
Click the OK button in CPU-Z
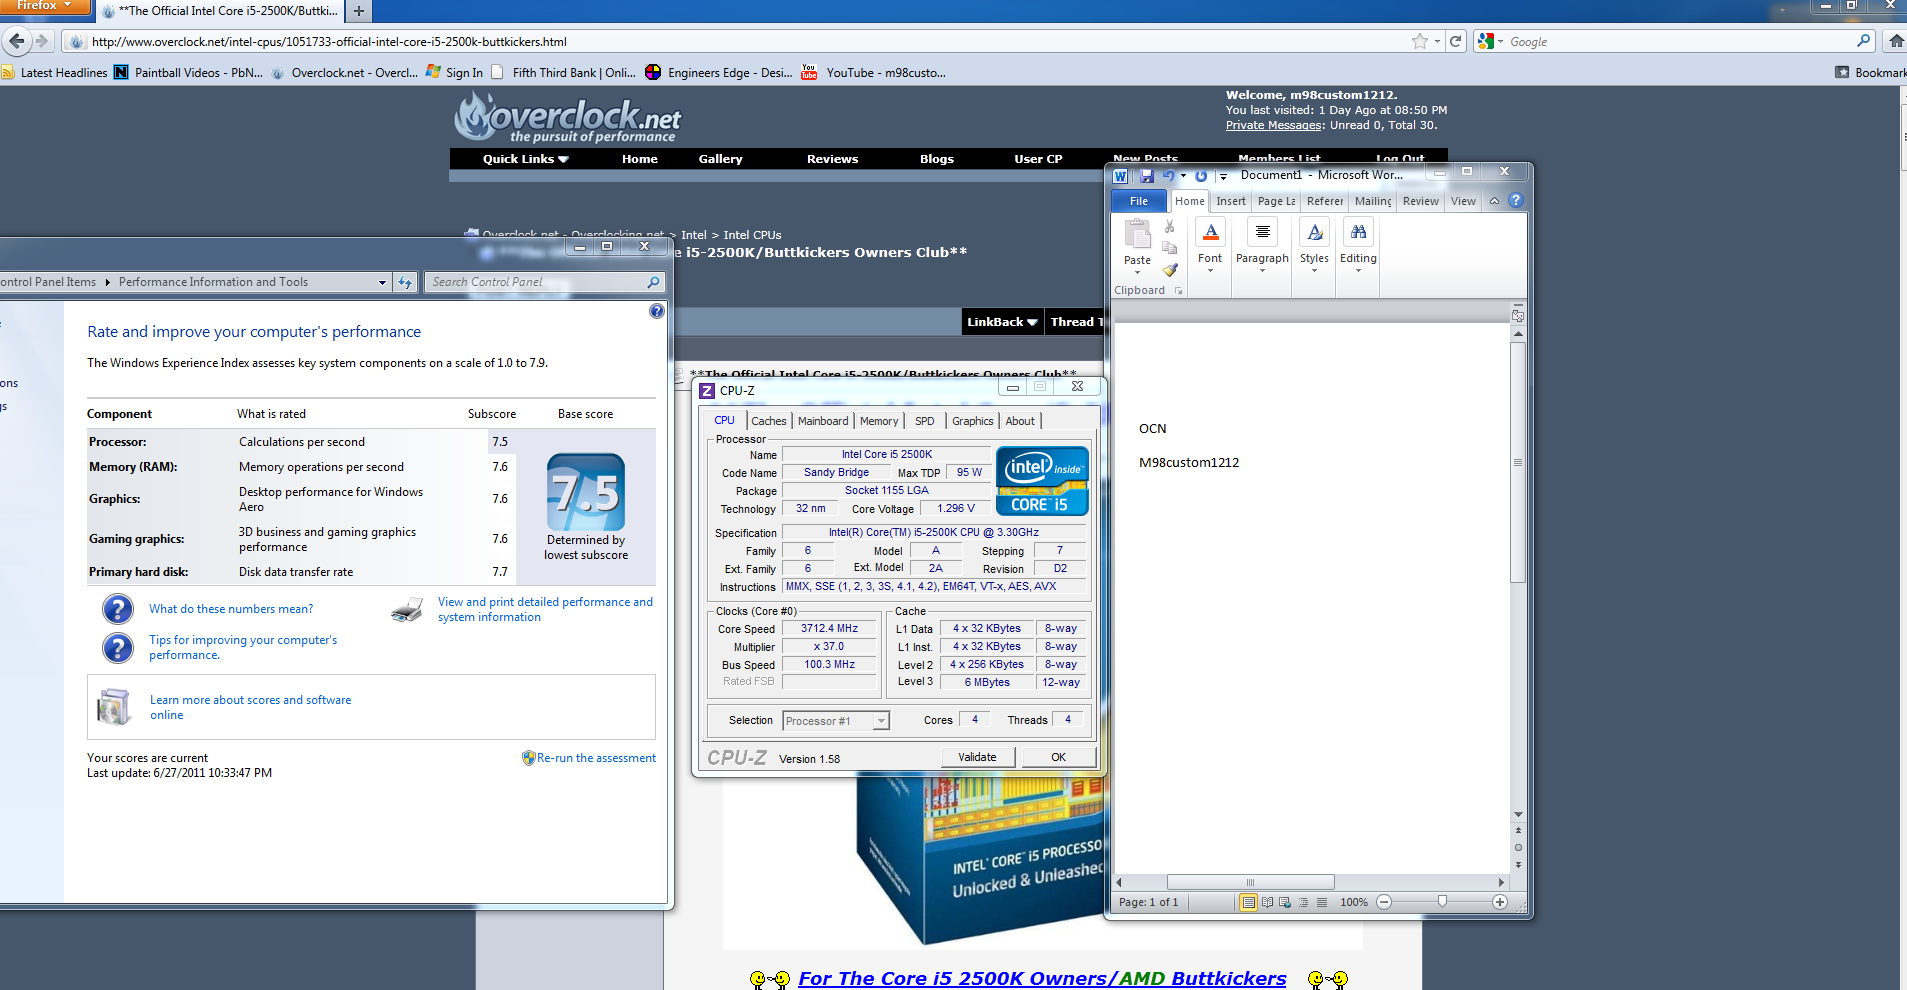1058,757
